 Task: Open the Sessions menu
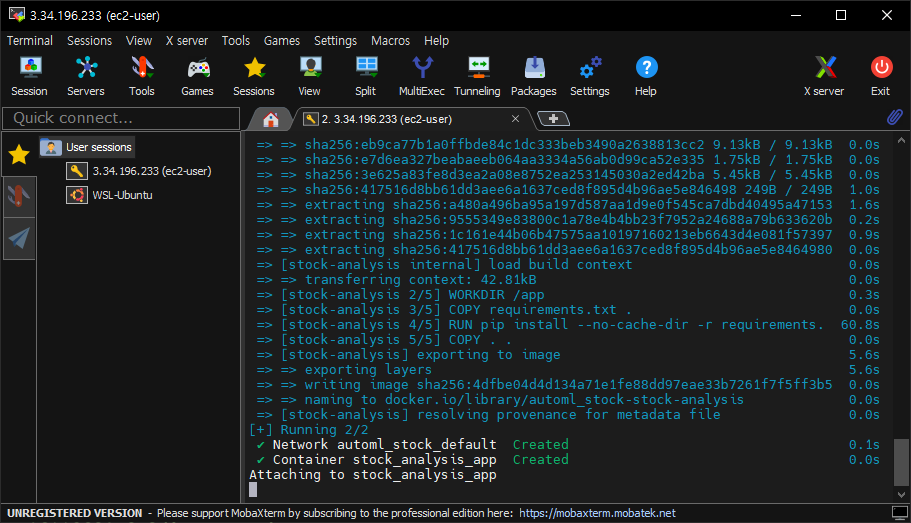(x=89, y=41)
